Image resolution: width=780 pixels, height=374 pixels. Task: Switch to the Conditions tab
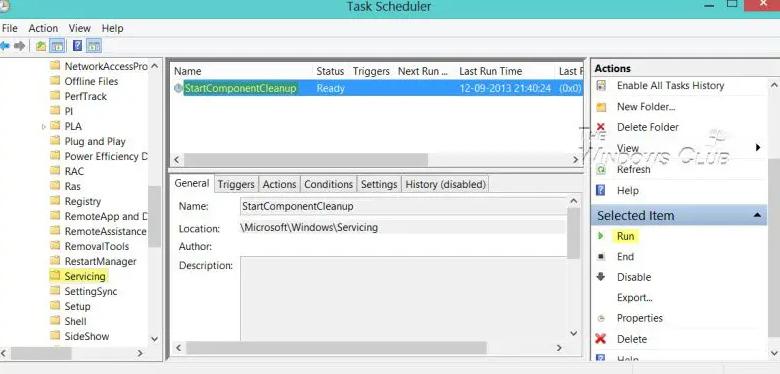(x=328, y=185)
